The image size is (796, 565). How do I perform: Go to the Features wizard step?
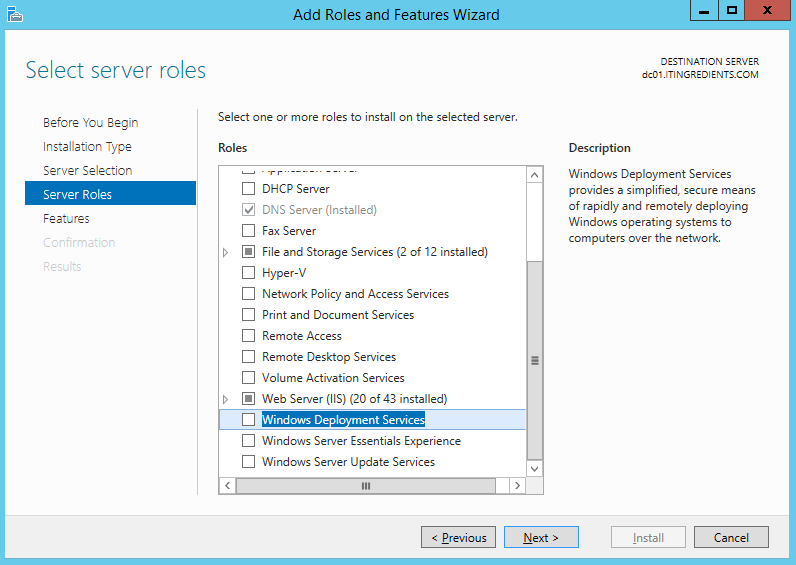point(66,219)
